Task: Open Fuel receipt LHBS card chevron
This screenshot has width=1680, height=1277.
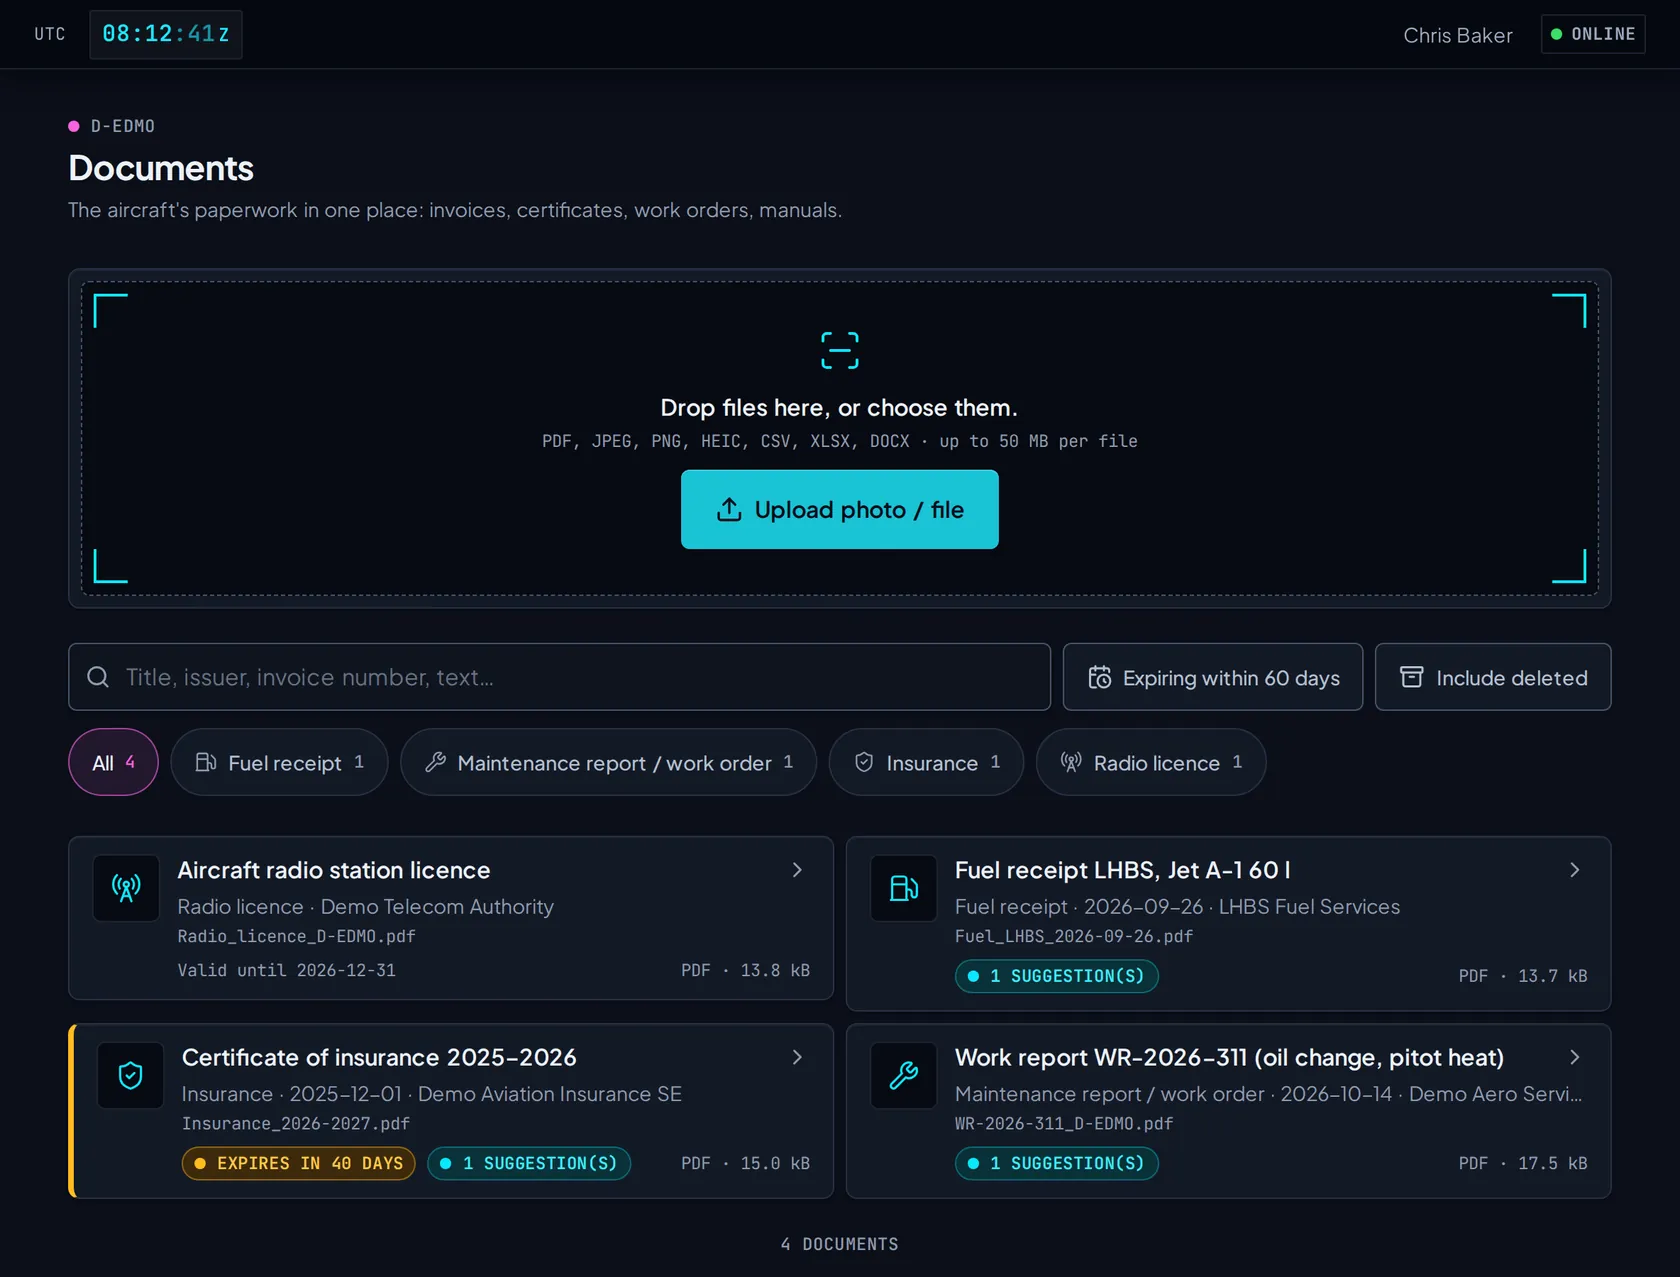Action: (1574, 870)
